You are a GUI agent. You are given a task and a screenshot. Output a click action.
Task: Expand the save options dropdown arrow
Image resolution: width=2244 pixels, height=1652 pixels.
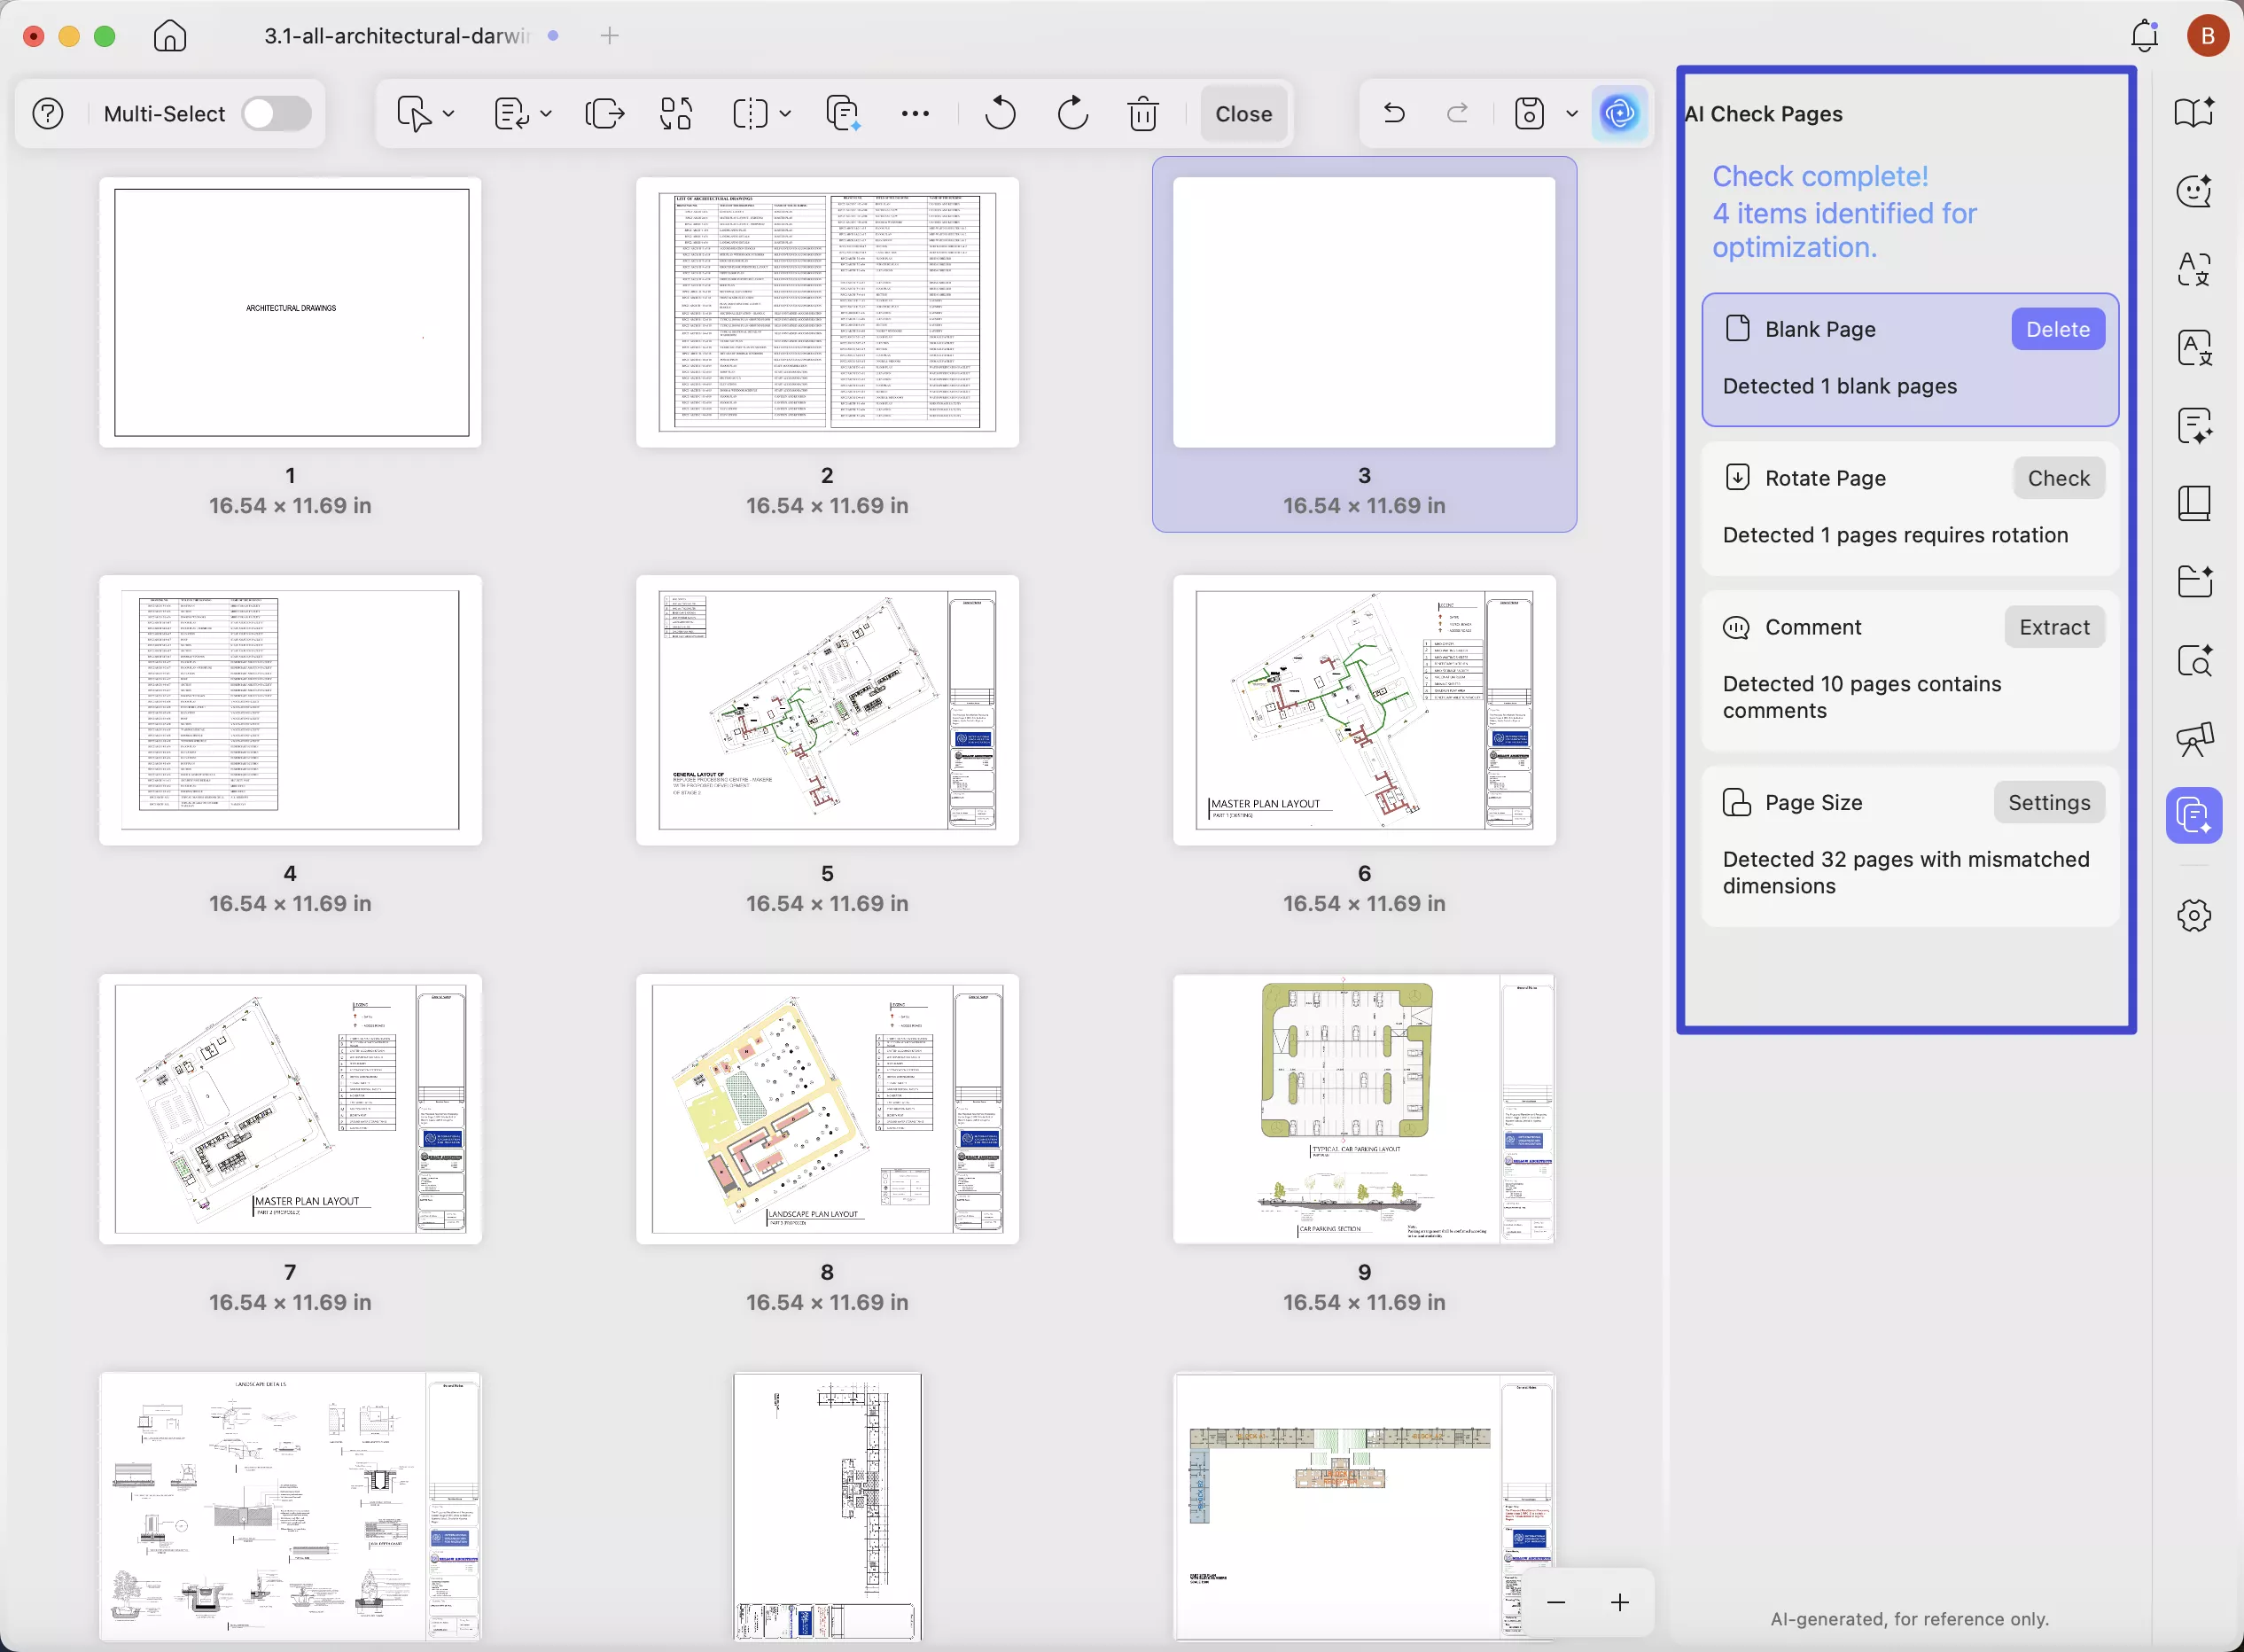point(1571,114)
